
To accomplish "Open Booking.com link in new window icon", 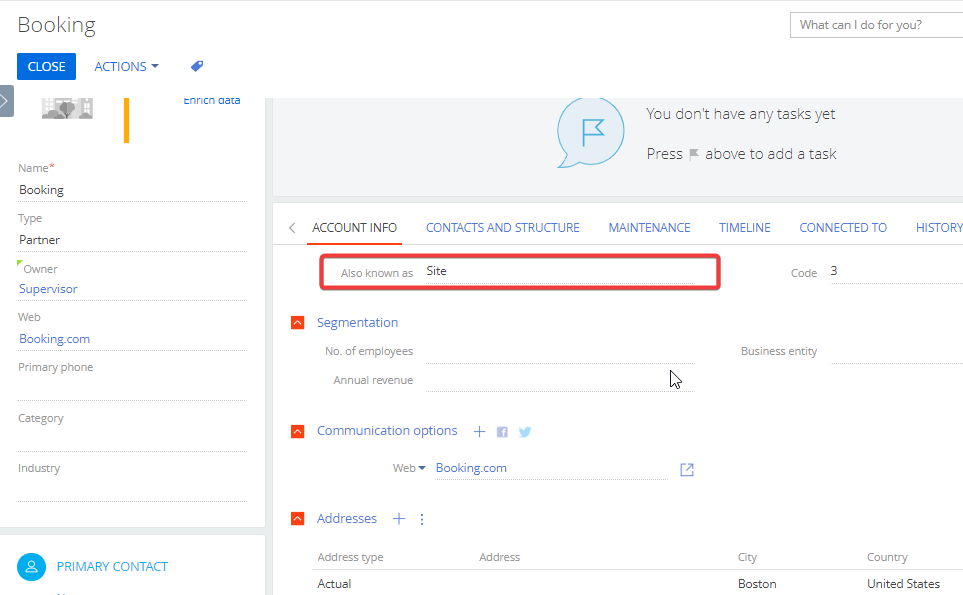I will tap(687, 470).
